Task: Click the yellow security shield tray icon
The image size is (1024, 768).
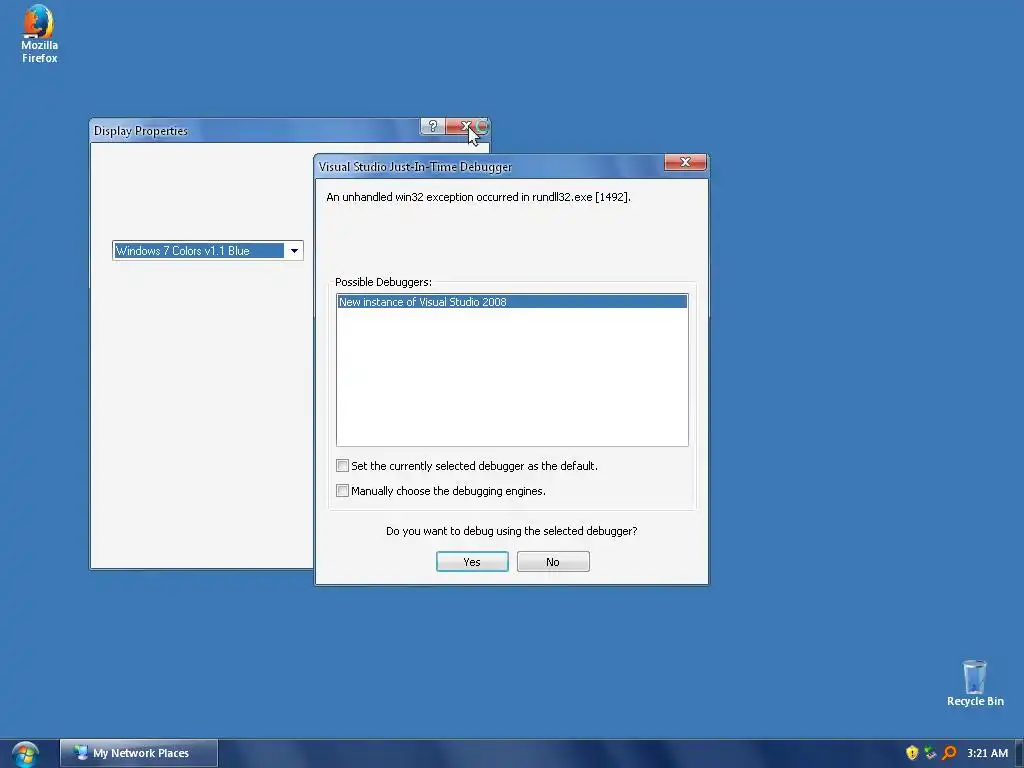Action: 912,753
